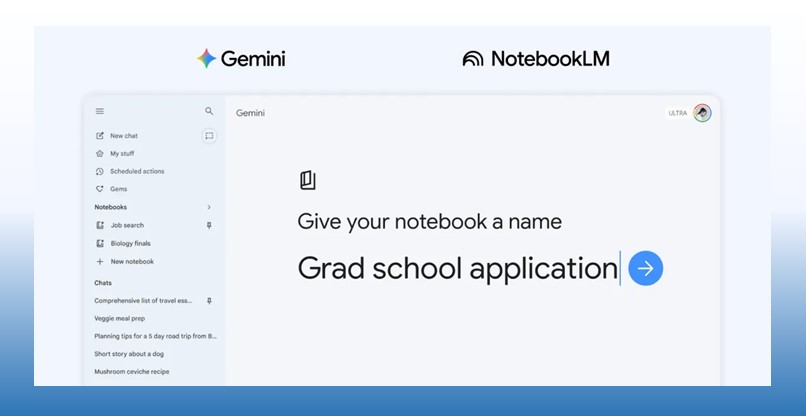Click the plus icon for New notebook

[100, 261]
